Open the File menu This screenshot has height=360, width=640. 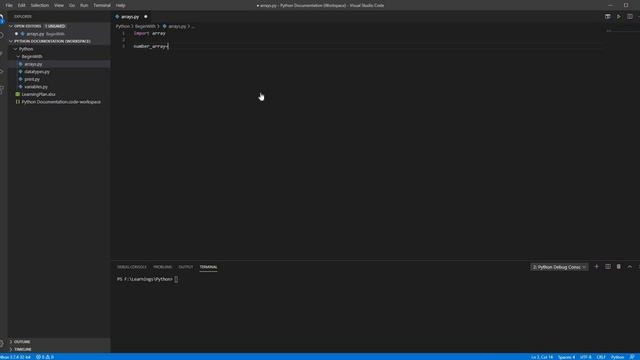(x=9, y=5)
